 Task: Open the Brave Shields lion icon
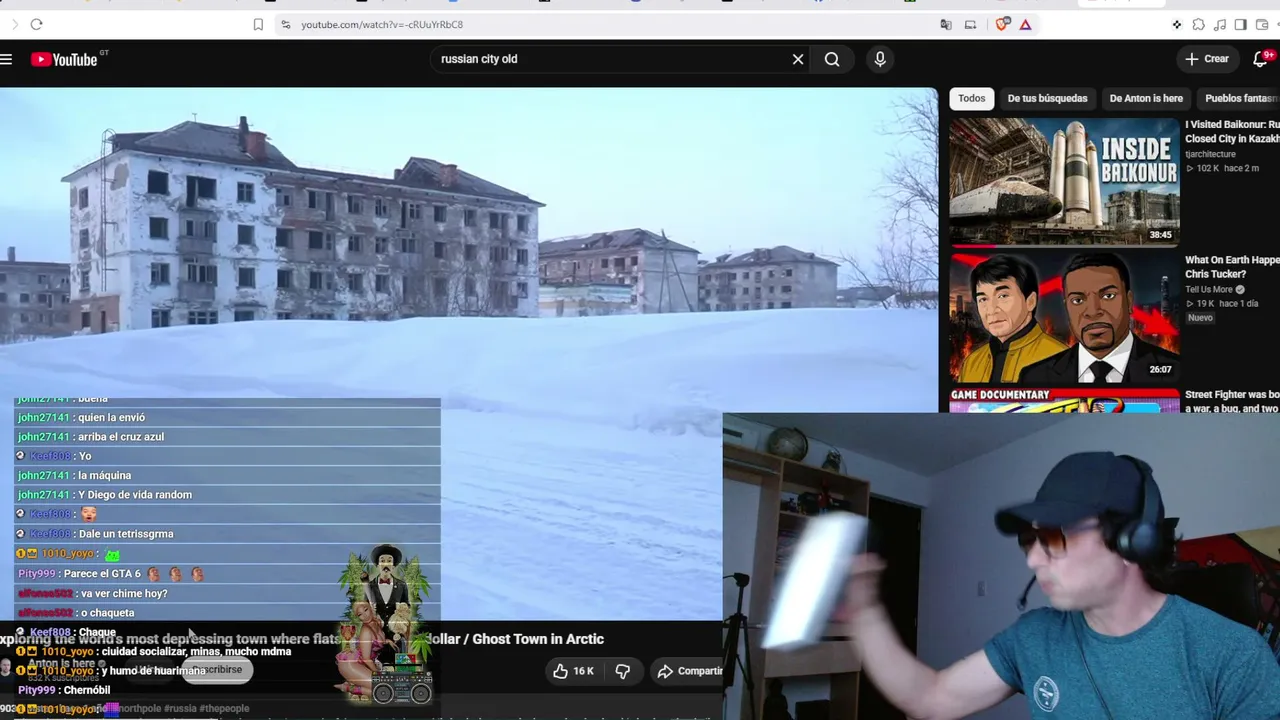tap(1003, 24)
